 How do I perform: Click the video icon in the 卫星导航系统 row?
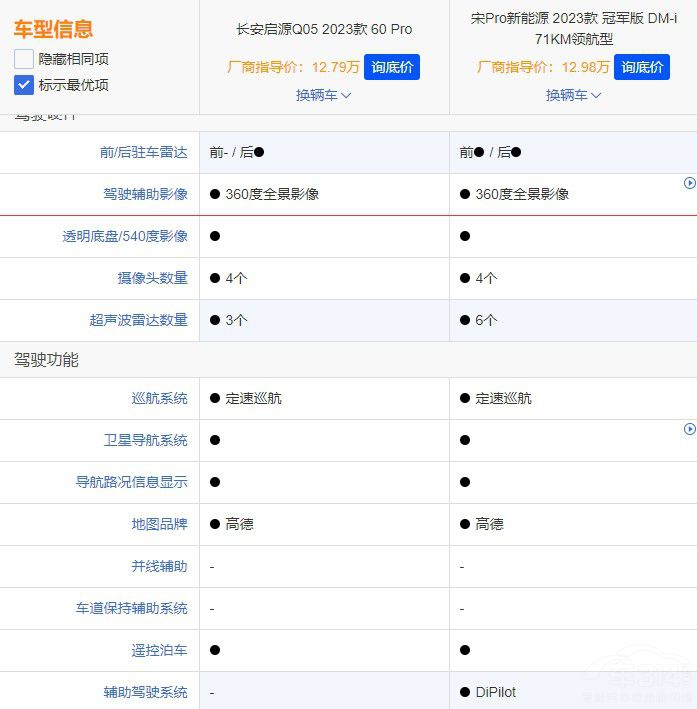(x=689, y=429)
